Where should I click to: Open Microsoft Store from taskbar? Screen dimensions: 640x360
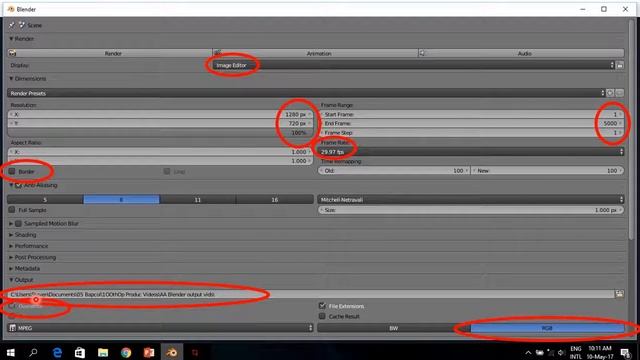[80, 352]
